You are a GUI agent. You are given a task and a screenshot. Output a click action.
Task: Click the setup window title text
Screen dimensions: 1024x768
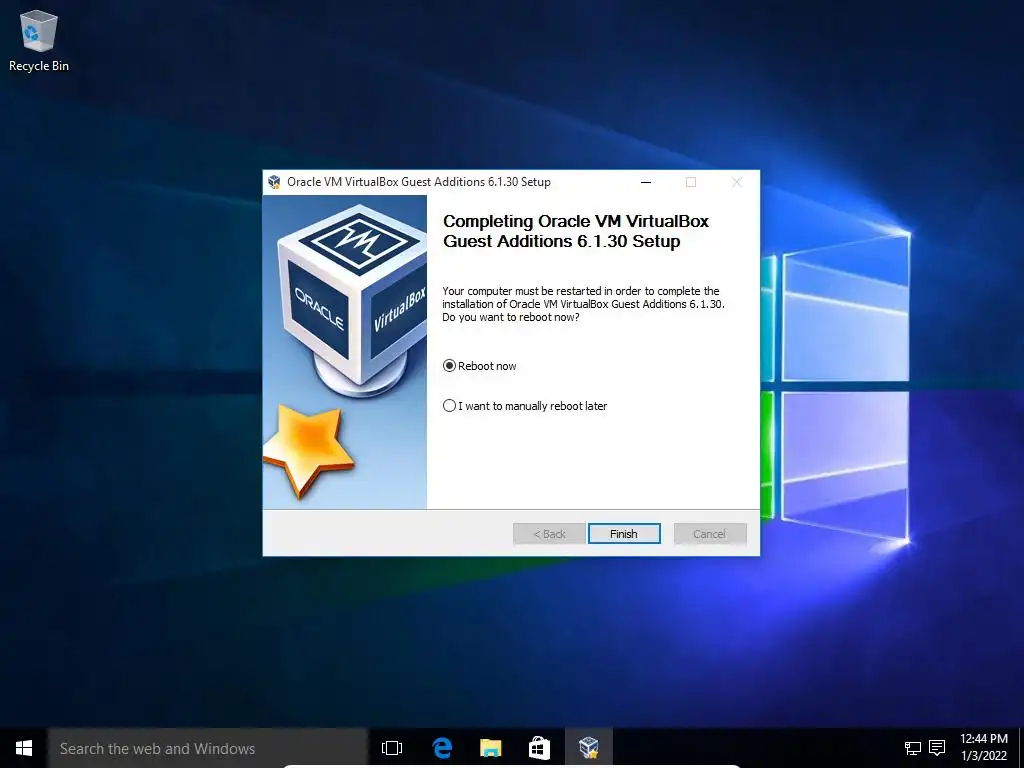click(x=419, y=182)
